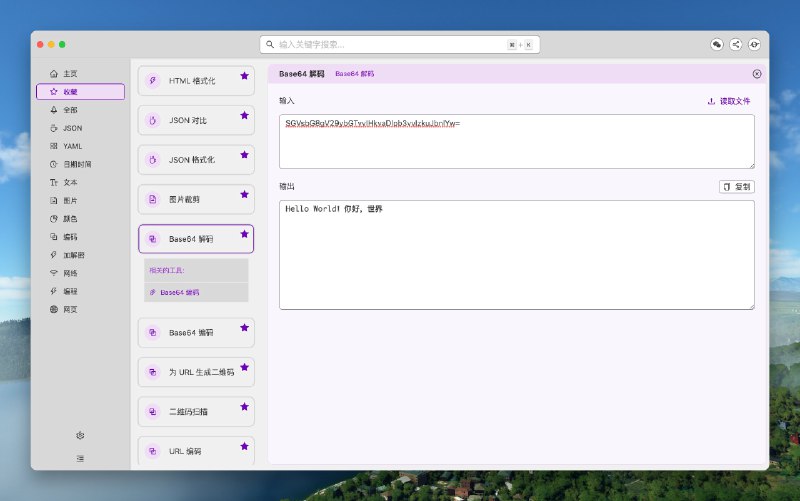Screen dimensions: 800x501
Task: Unfavorite JSON 对比 via its star
Action: point(244,115)
